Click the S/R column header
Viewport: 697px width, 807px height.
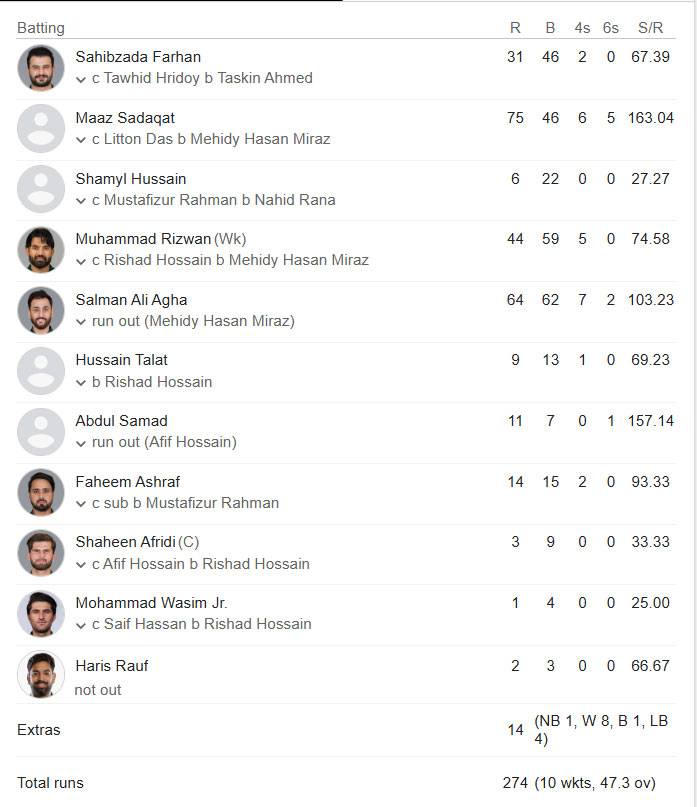651,28
